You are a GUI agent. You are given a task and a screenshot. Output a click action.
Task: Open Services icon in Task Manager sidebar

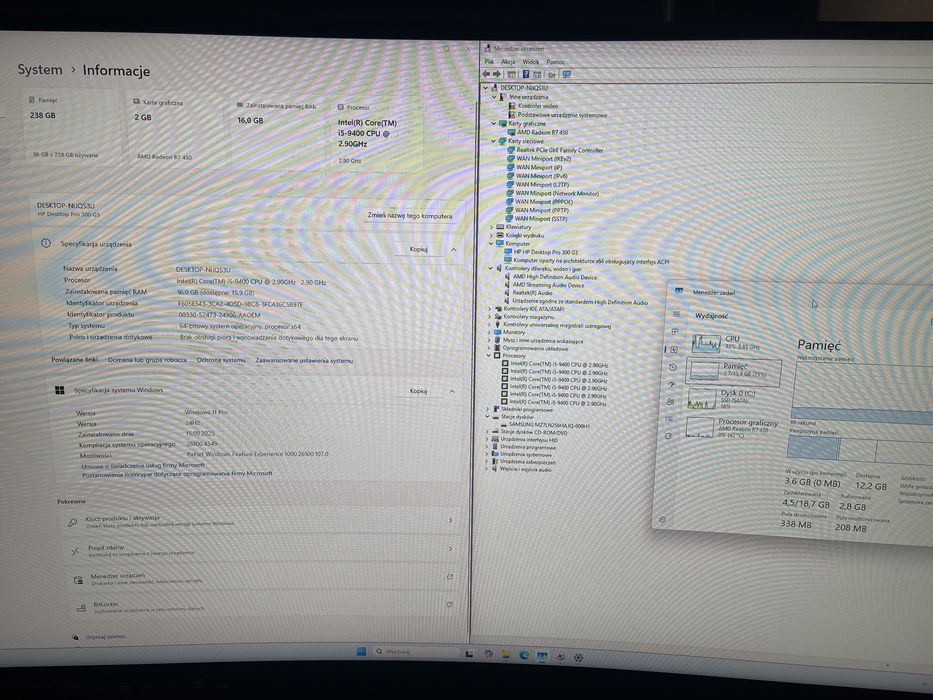pyautogui.click(x=668, y=436)
